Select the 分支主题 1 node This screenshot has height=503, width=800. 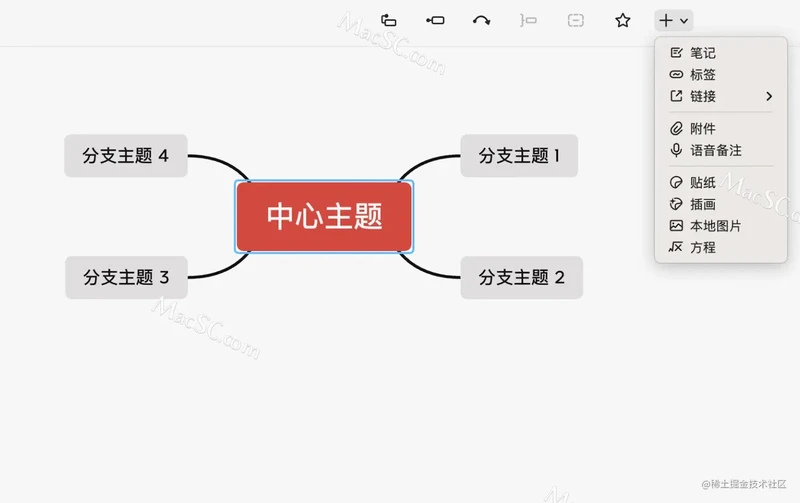point(519,156)
